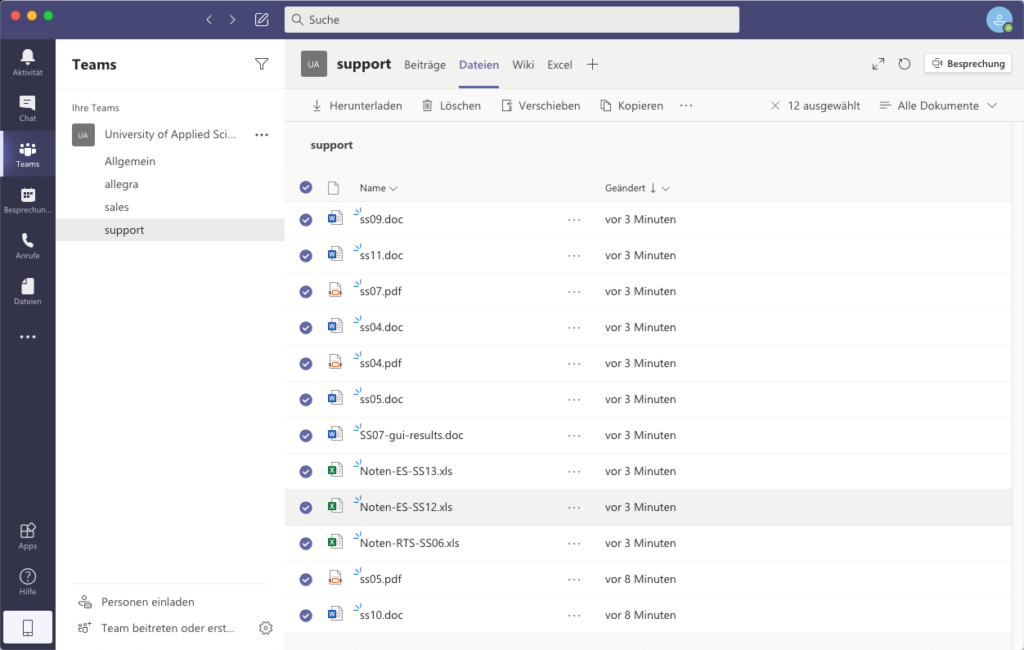Start a Besprechung with the meeting button
The width and height of the screenshot is (1024, 650).
(967, 63)
